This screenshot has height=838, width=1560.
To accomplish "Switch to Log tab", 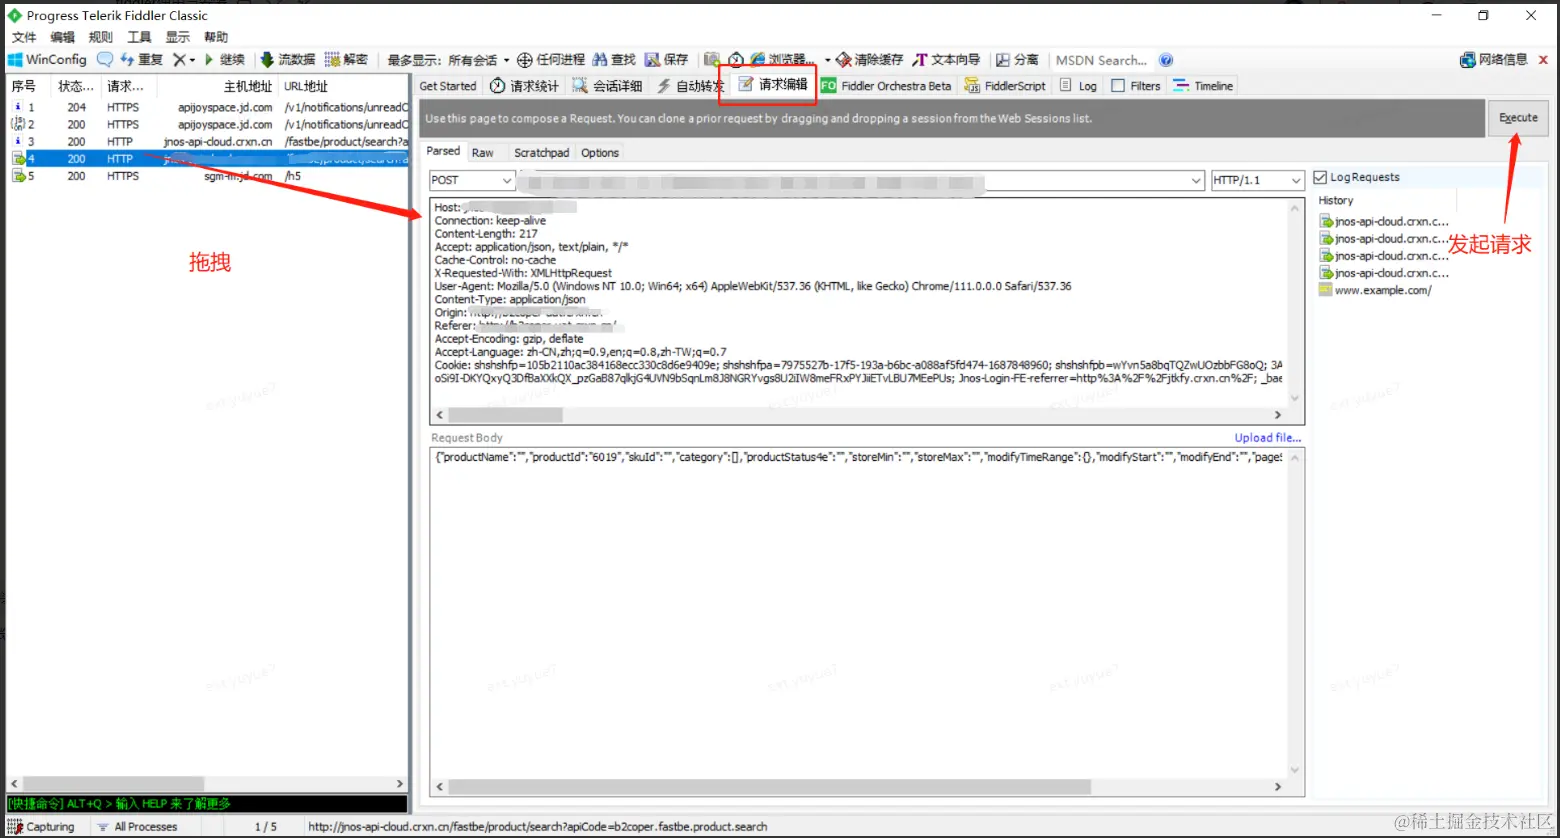I will (1079, 86).
